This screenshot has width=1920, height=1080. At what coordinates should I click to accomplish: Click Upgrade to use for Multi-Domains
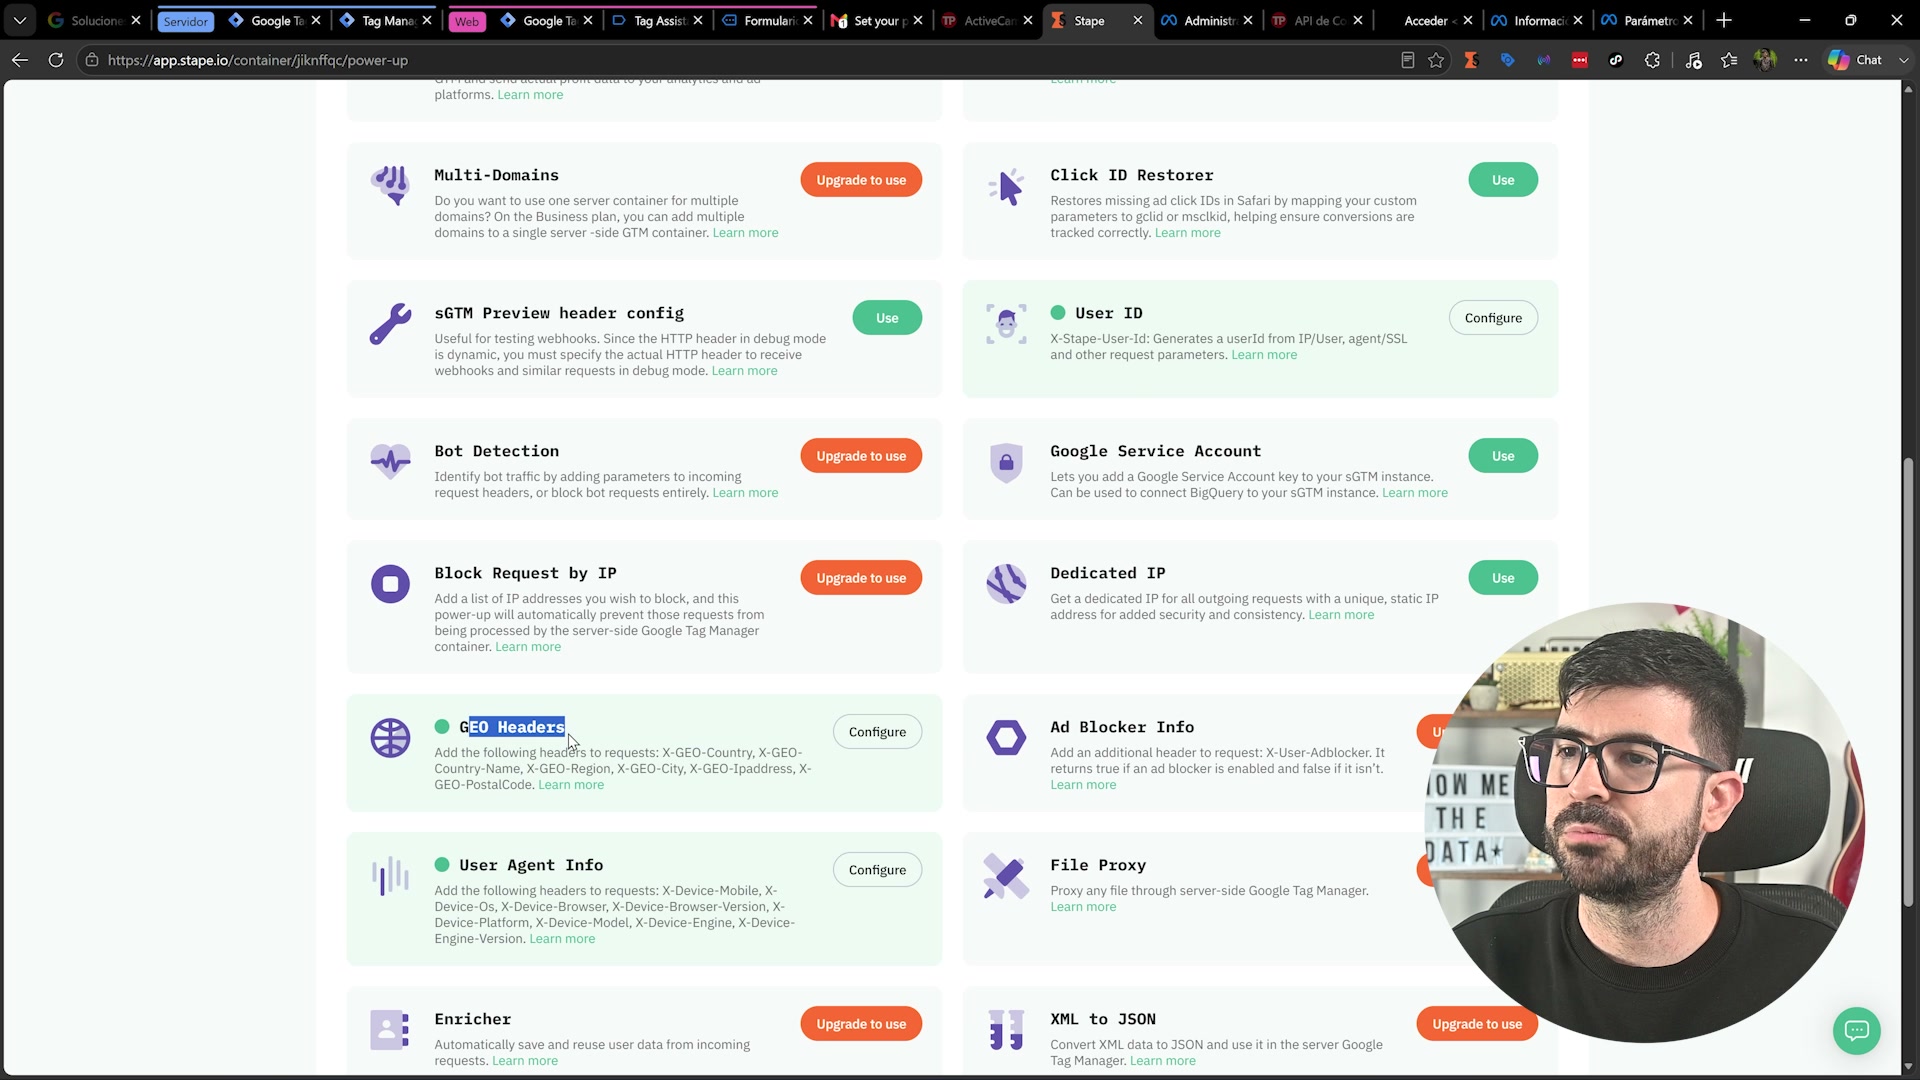coord(861,180)
